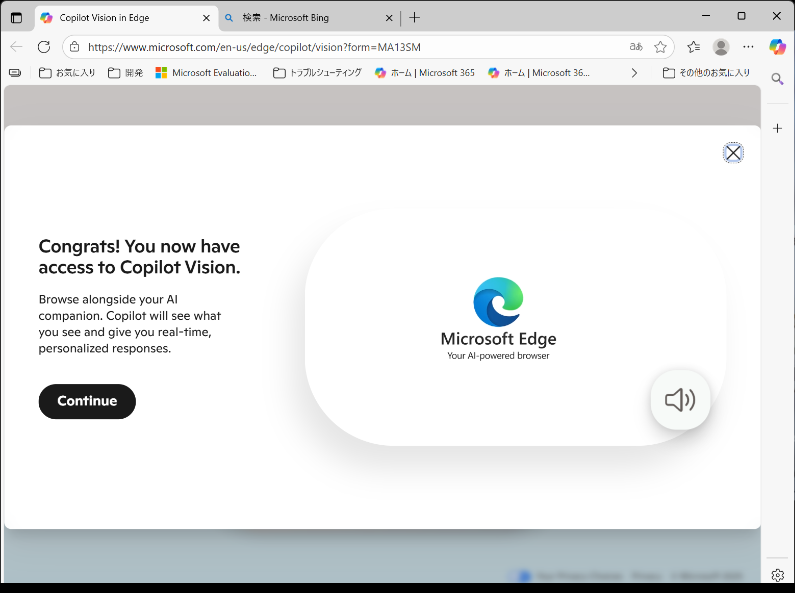The width and height of the screenshot is (795, 593).
Task: Open その他のお気に入り folder
Action: (706, 73)
